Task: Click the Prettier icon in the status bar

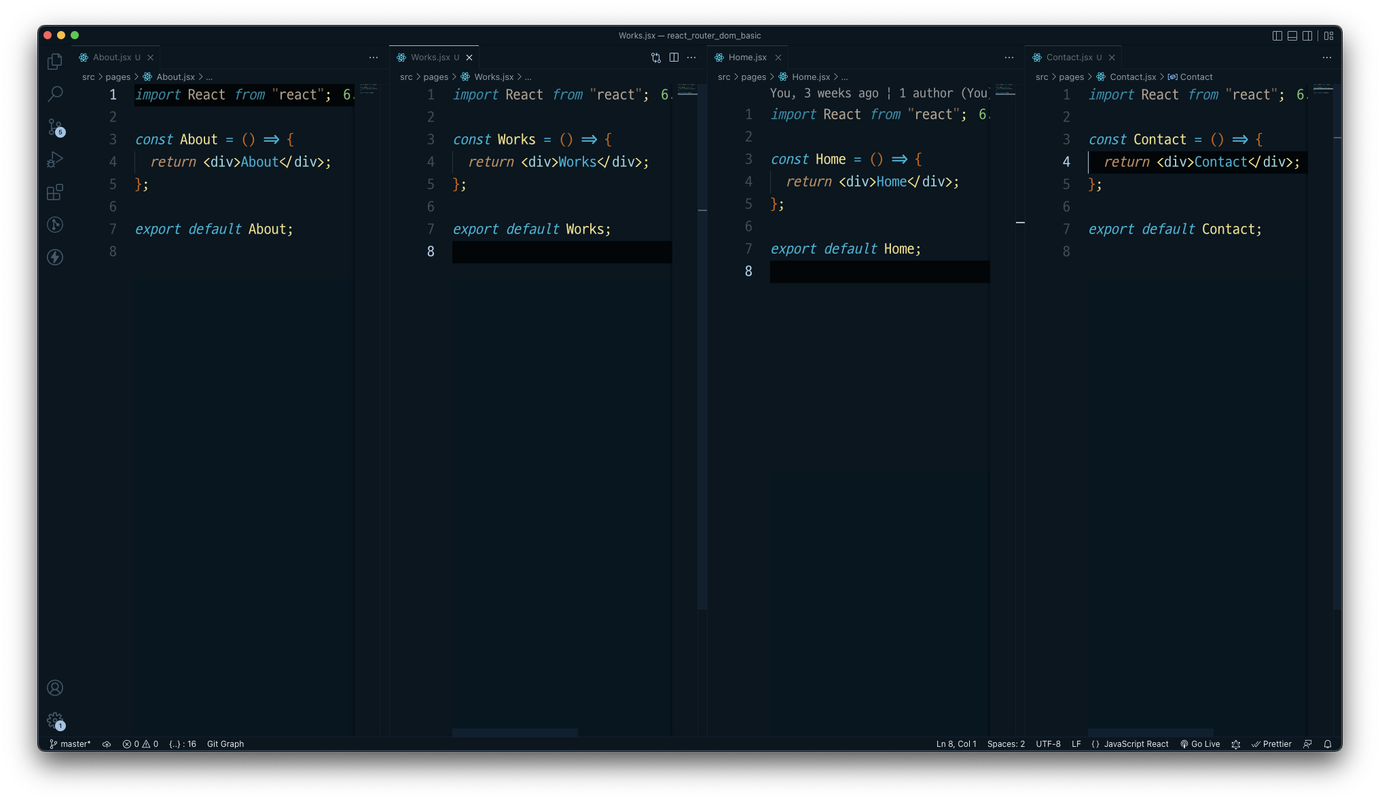Action: click(x=1271, y=743)
